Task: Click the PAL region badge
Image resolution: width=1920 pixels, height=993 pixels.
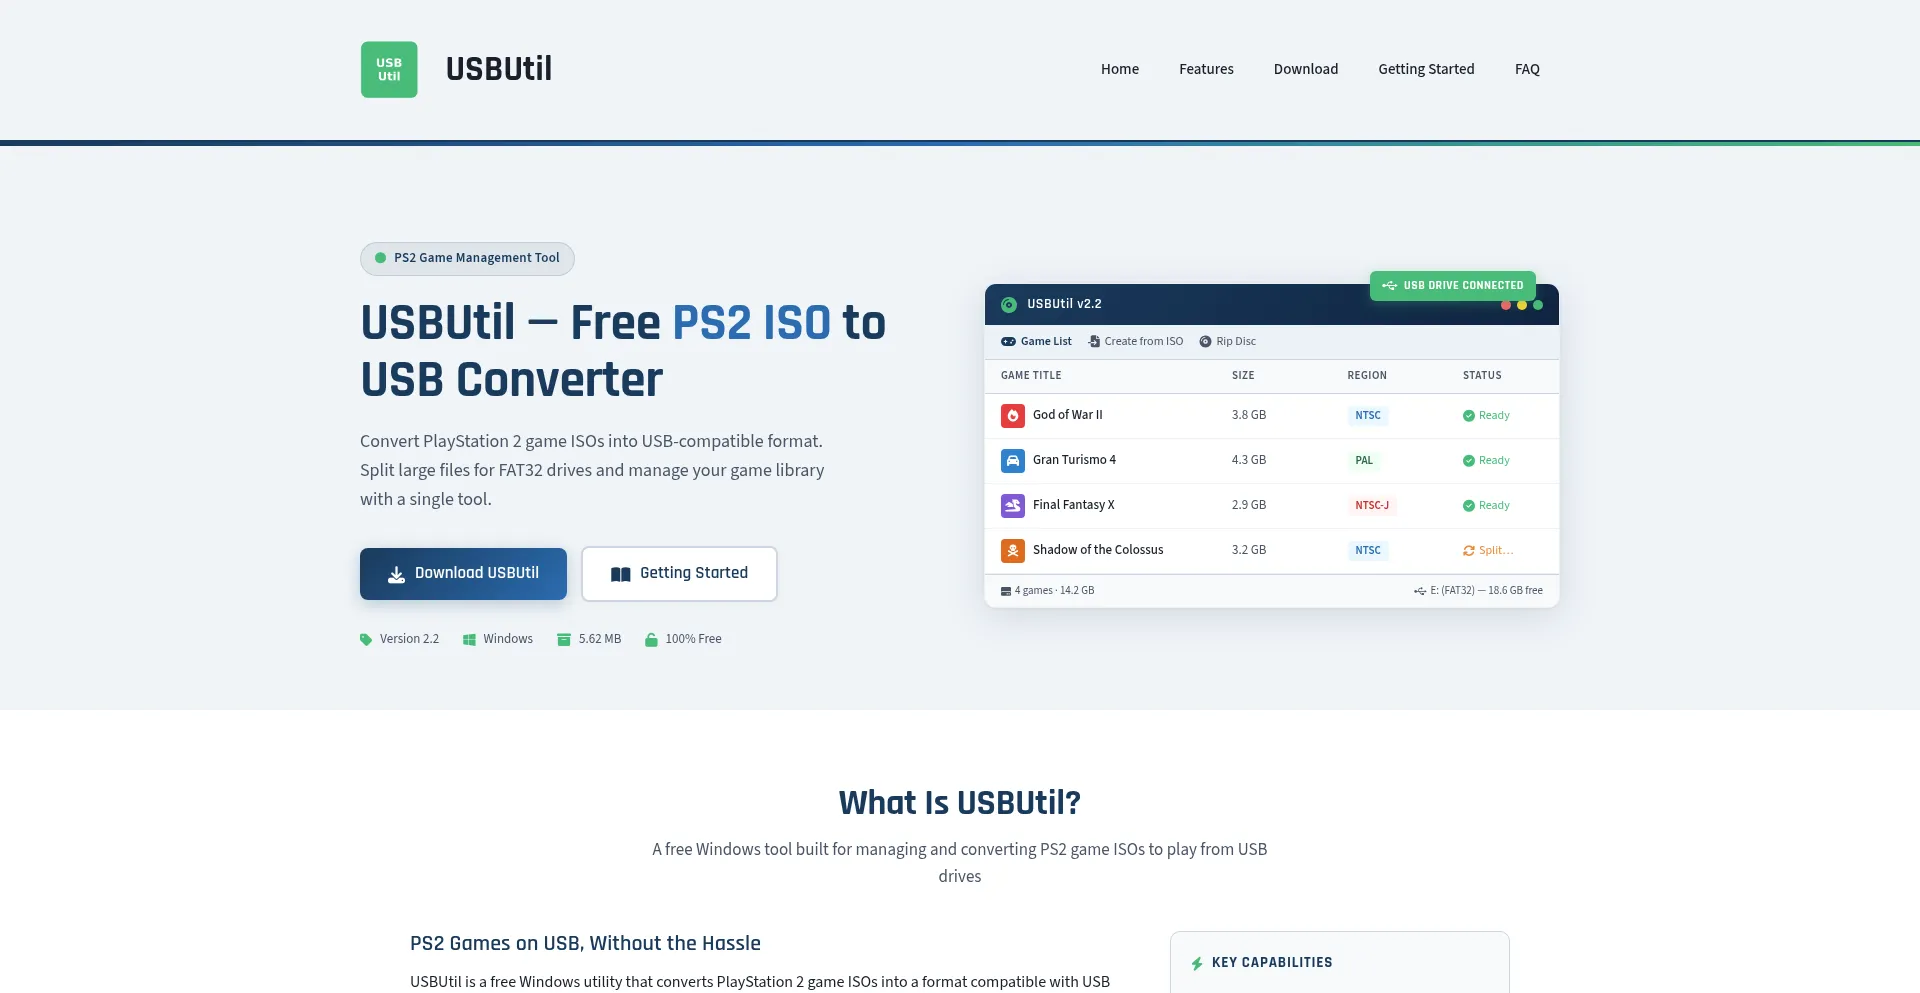Action: (x=1364, y=461)
